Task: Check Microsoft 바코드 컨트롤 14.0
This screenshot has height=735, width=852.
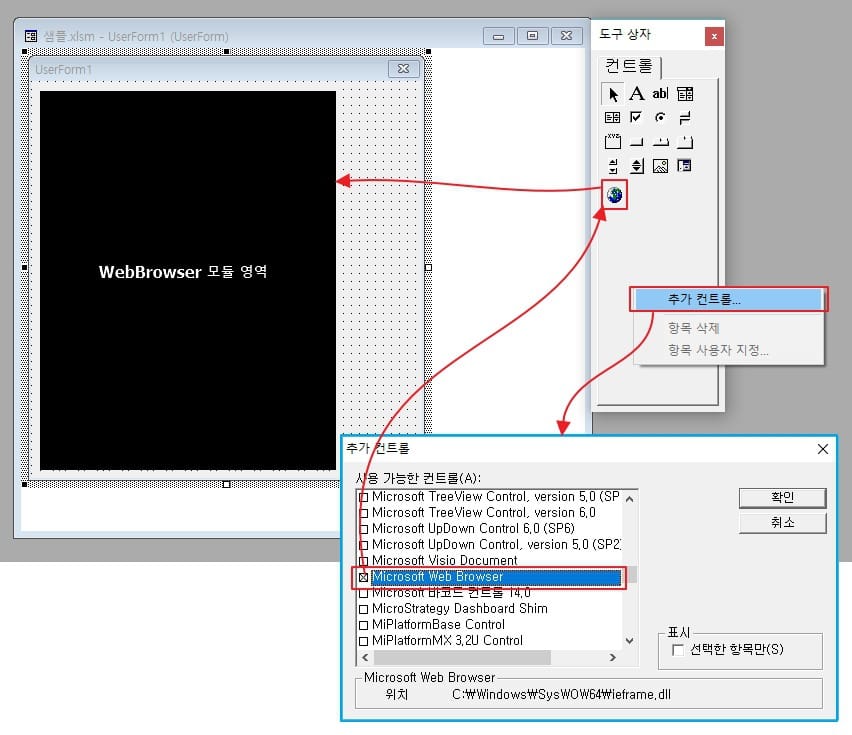Action: point(364,593)
